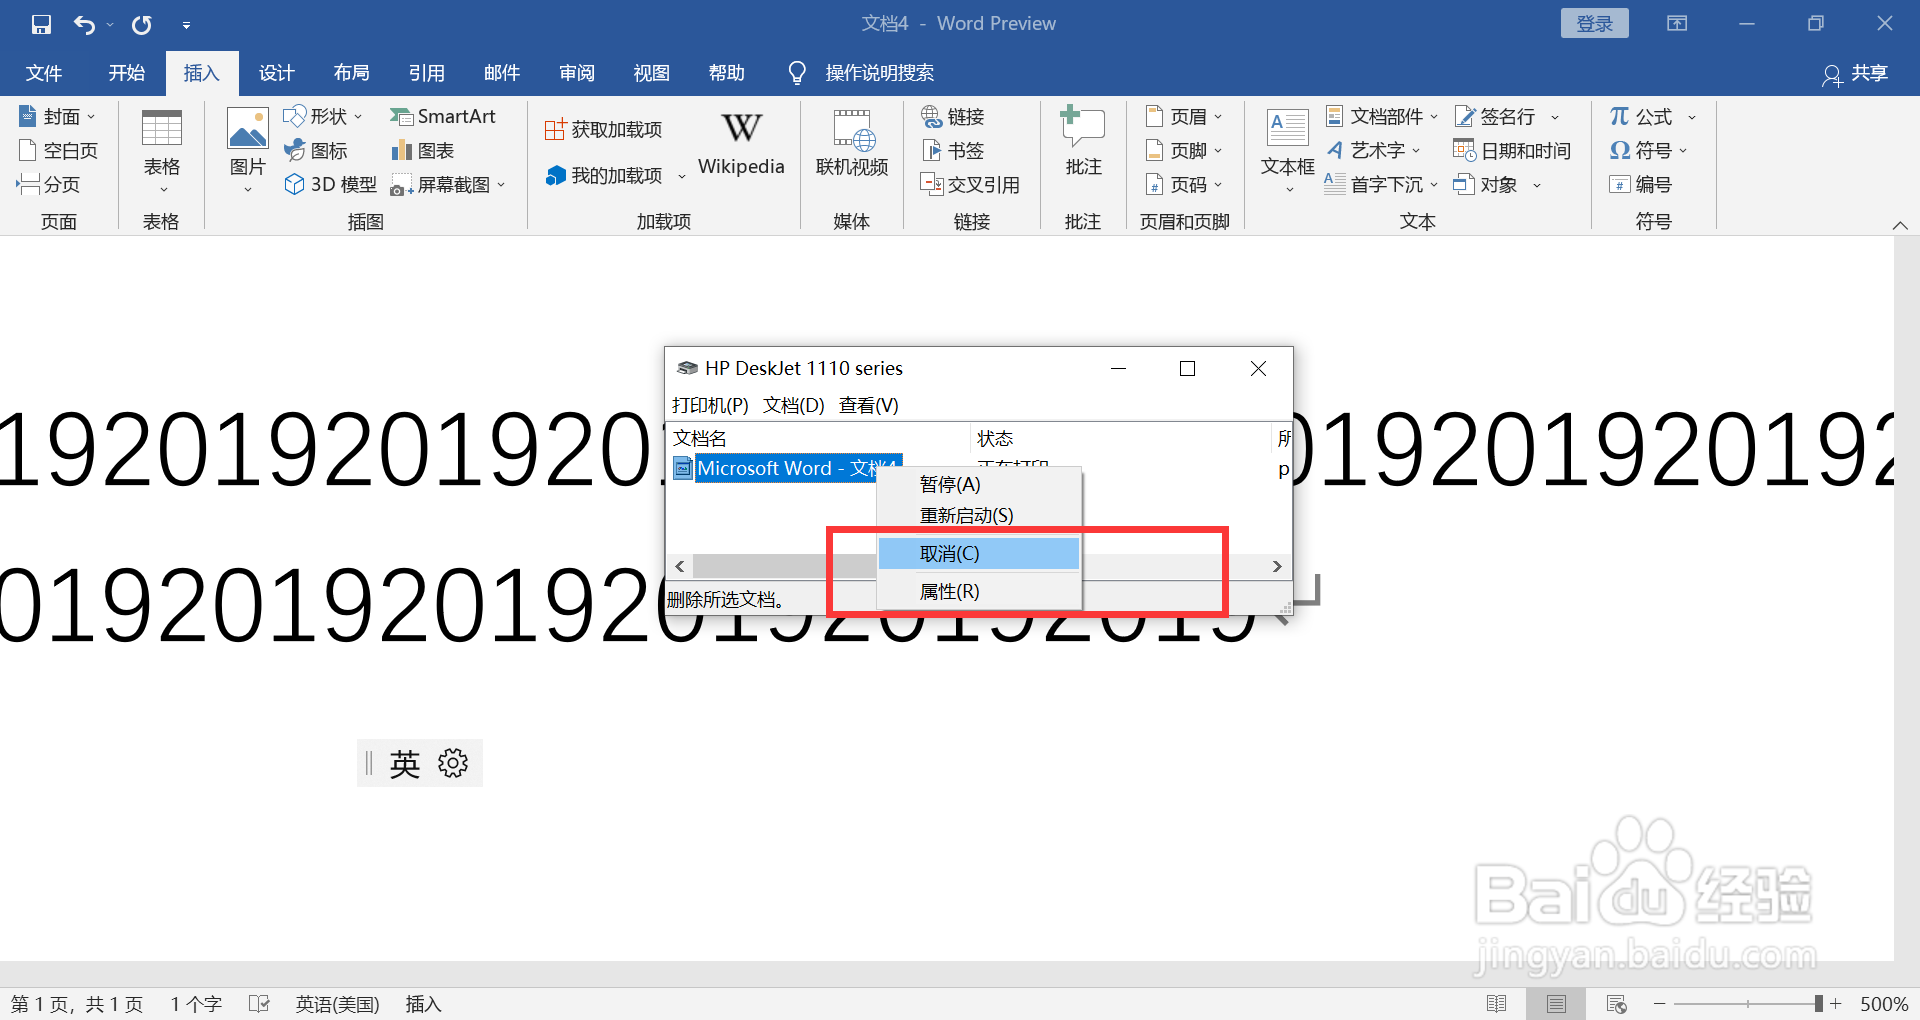The height and width of the screenshot is (1020, 1920).
Task: Cancel printing via 取消(C)
Action: pos(948,553)
